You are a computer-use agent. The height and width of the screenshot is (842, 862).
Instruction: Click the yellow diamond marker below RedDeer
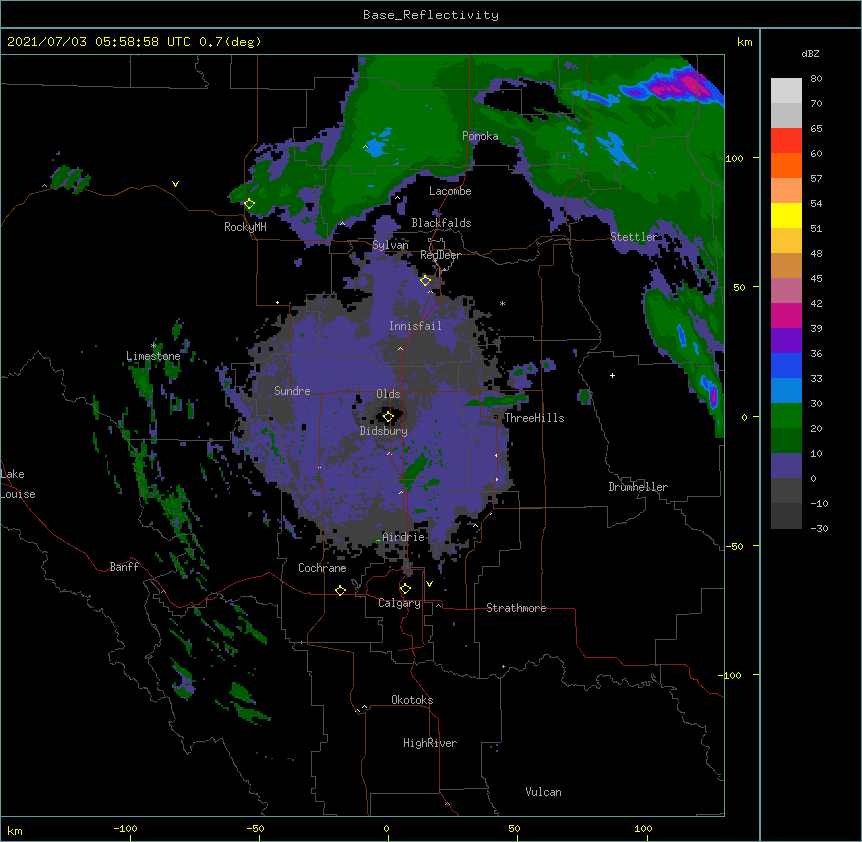[x=426, y=281]
